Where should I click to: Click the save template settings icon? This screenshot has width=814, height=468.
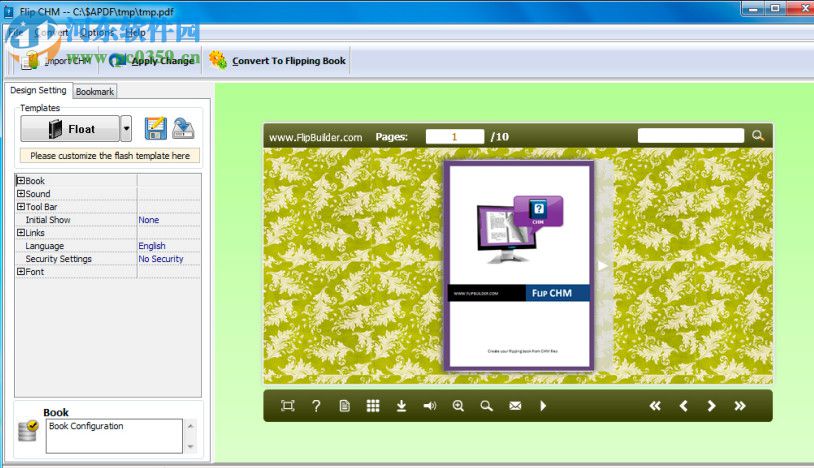tap(156, 128)
